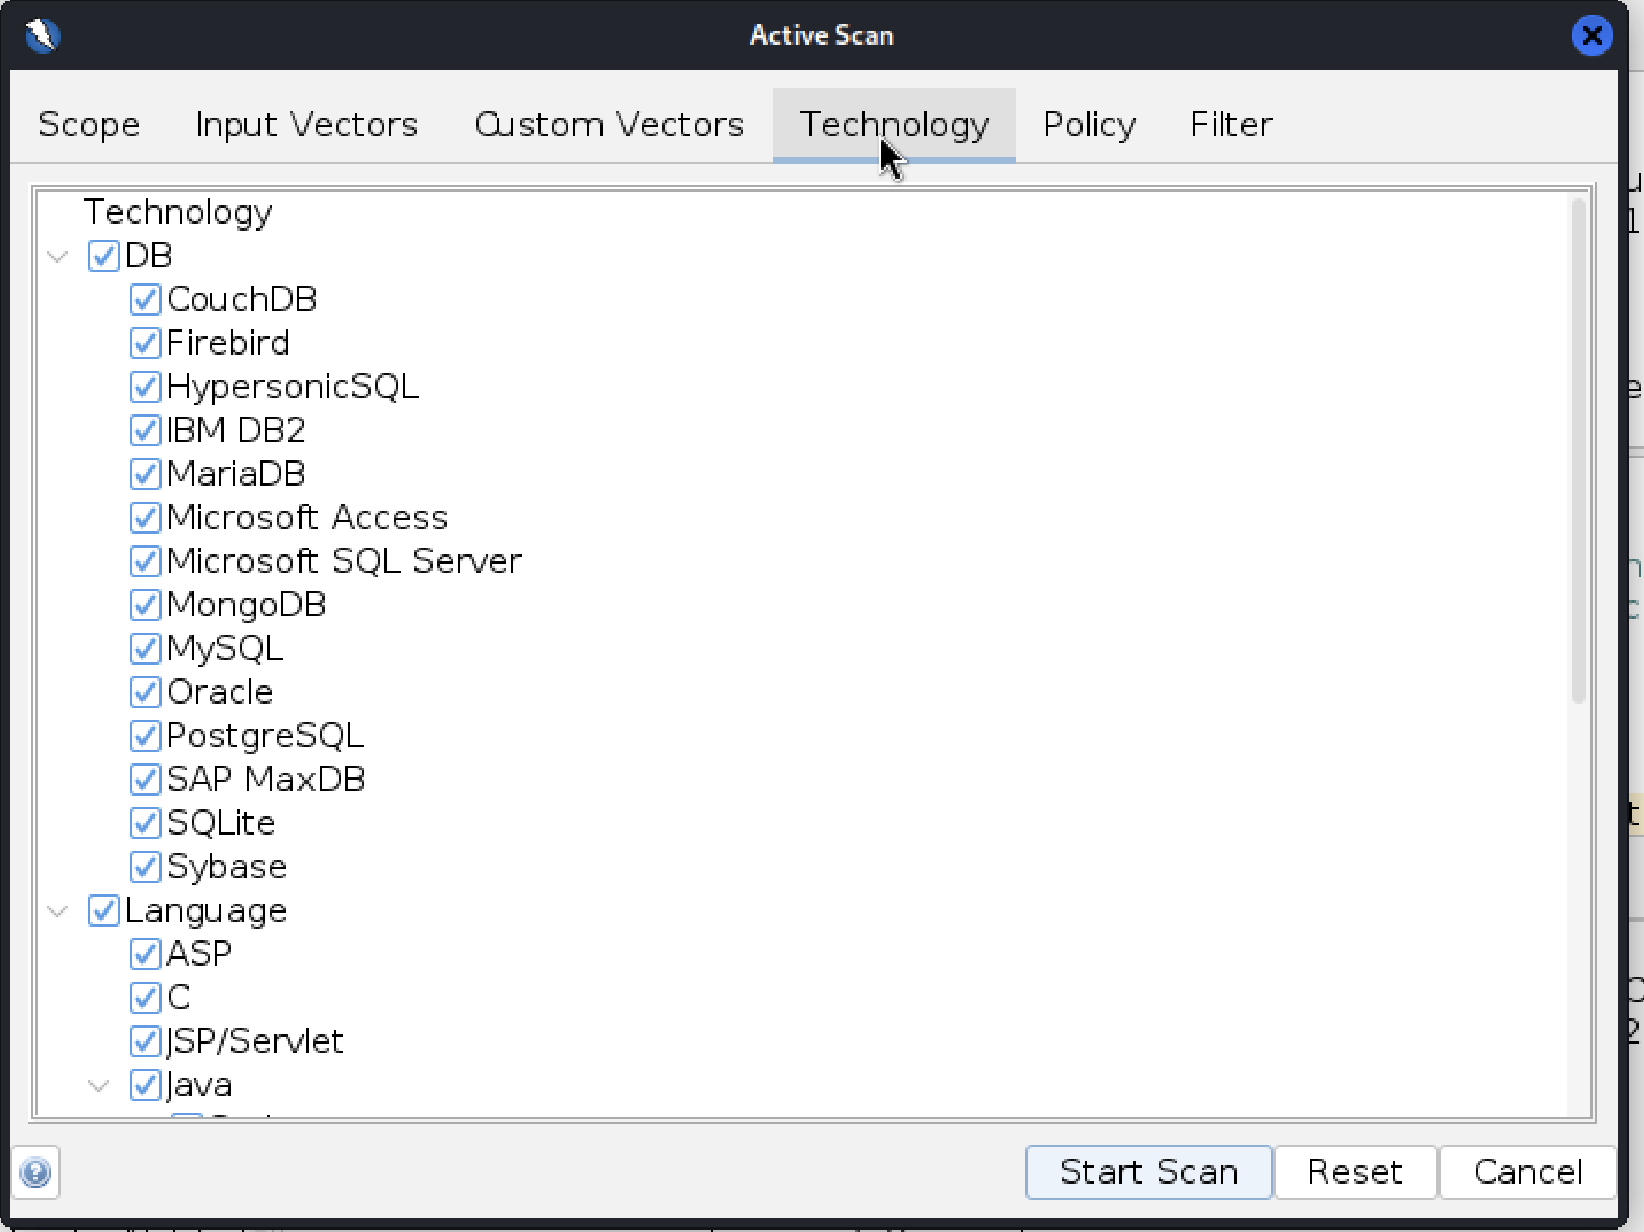Select the 'JSP/Servlet' row text
1644x1232 pixels.
(x=255, y=1041)
